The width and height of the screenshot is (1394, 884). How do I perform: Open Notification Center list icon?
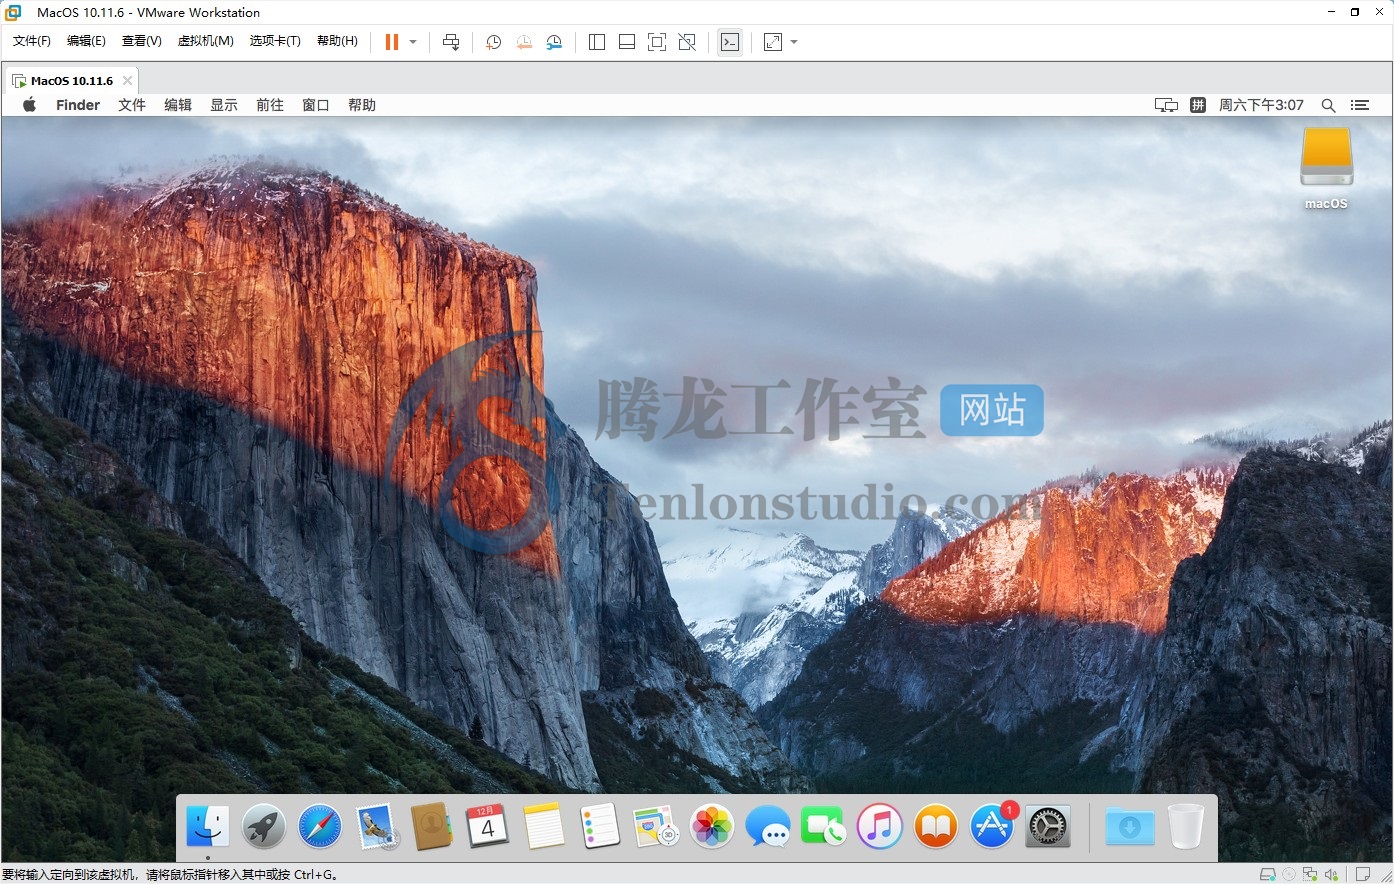(x=1359, y=105)
